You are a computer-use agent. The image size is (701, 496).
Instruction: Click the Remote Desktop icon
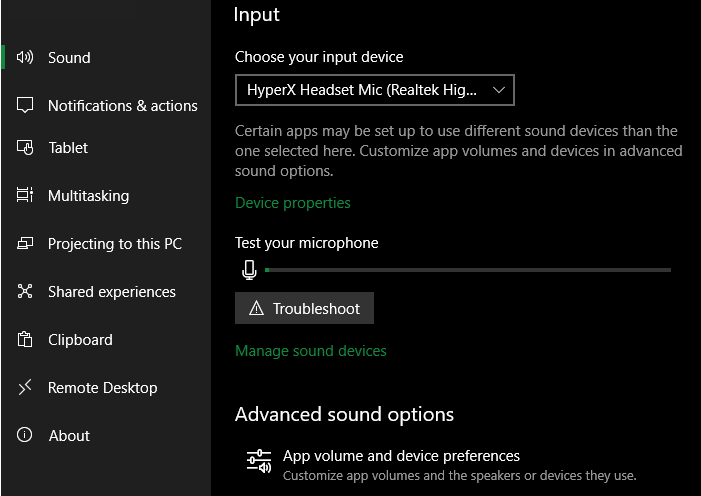point(25,387)
